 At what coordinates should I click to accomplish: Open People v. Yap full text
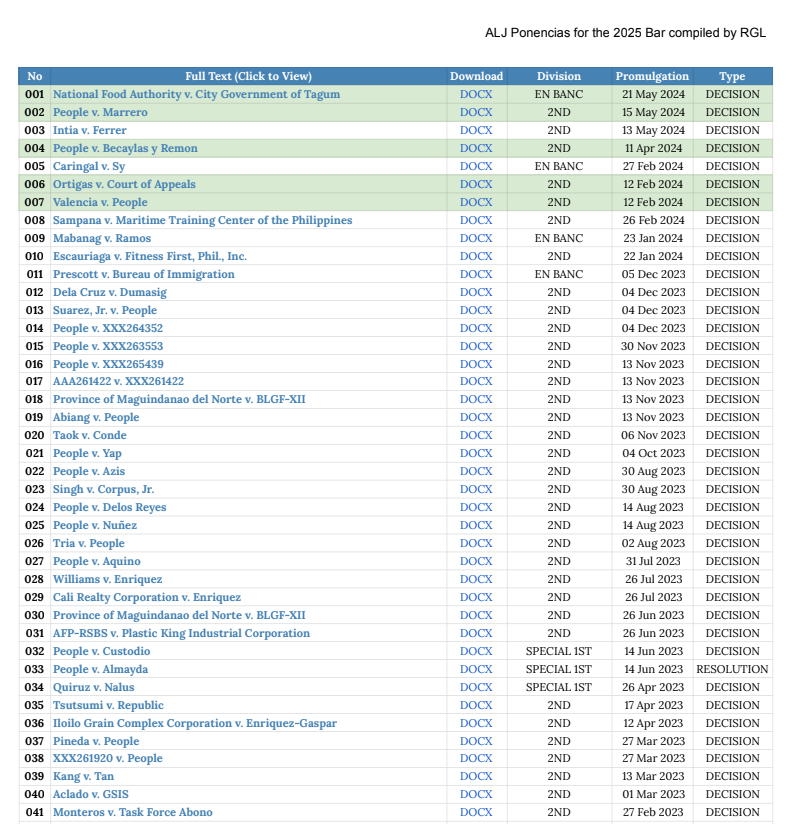pyautogui.click(x=87, y=454)
